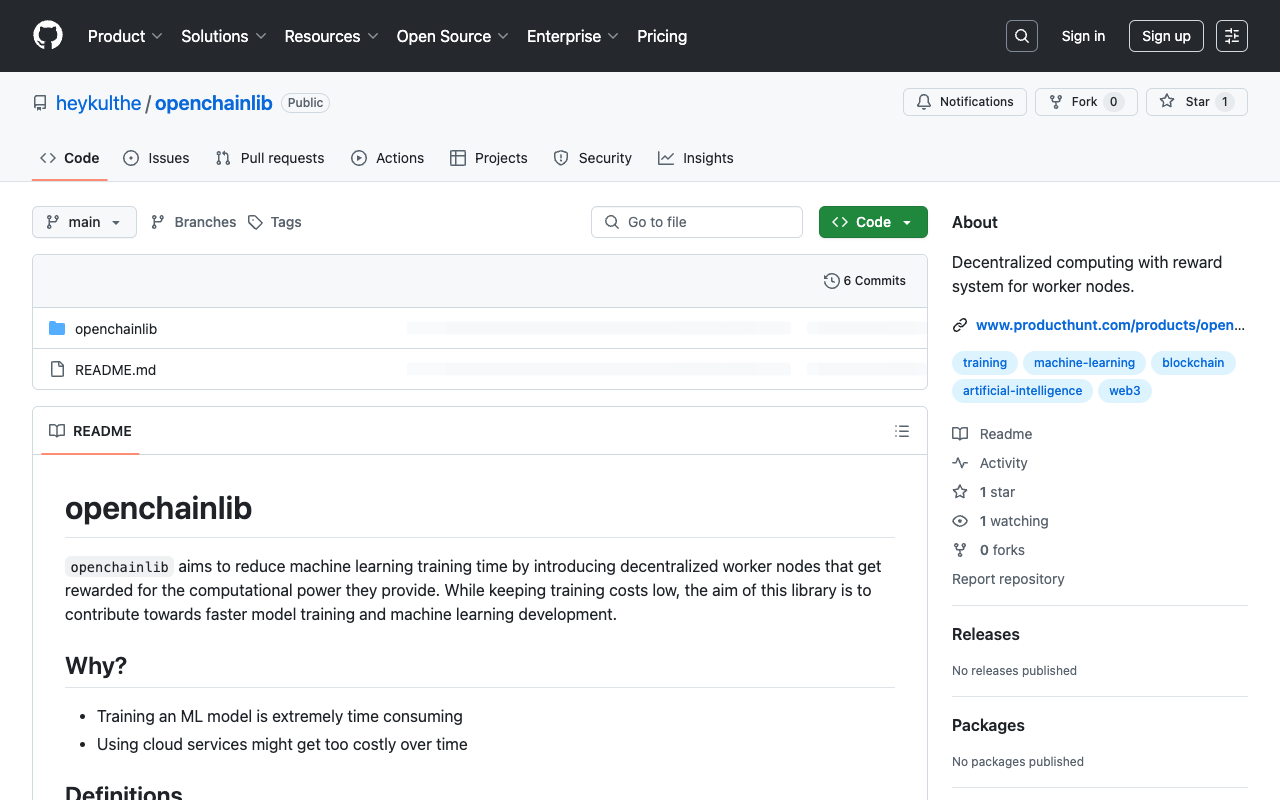Select the machine-learning topic tag
The height and width of the screenshot is (800, 1280).
click(x=1084, y=363)
